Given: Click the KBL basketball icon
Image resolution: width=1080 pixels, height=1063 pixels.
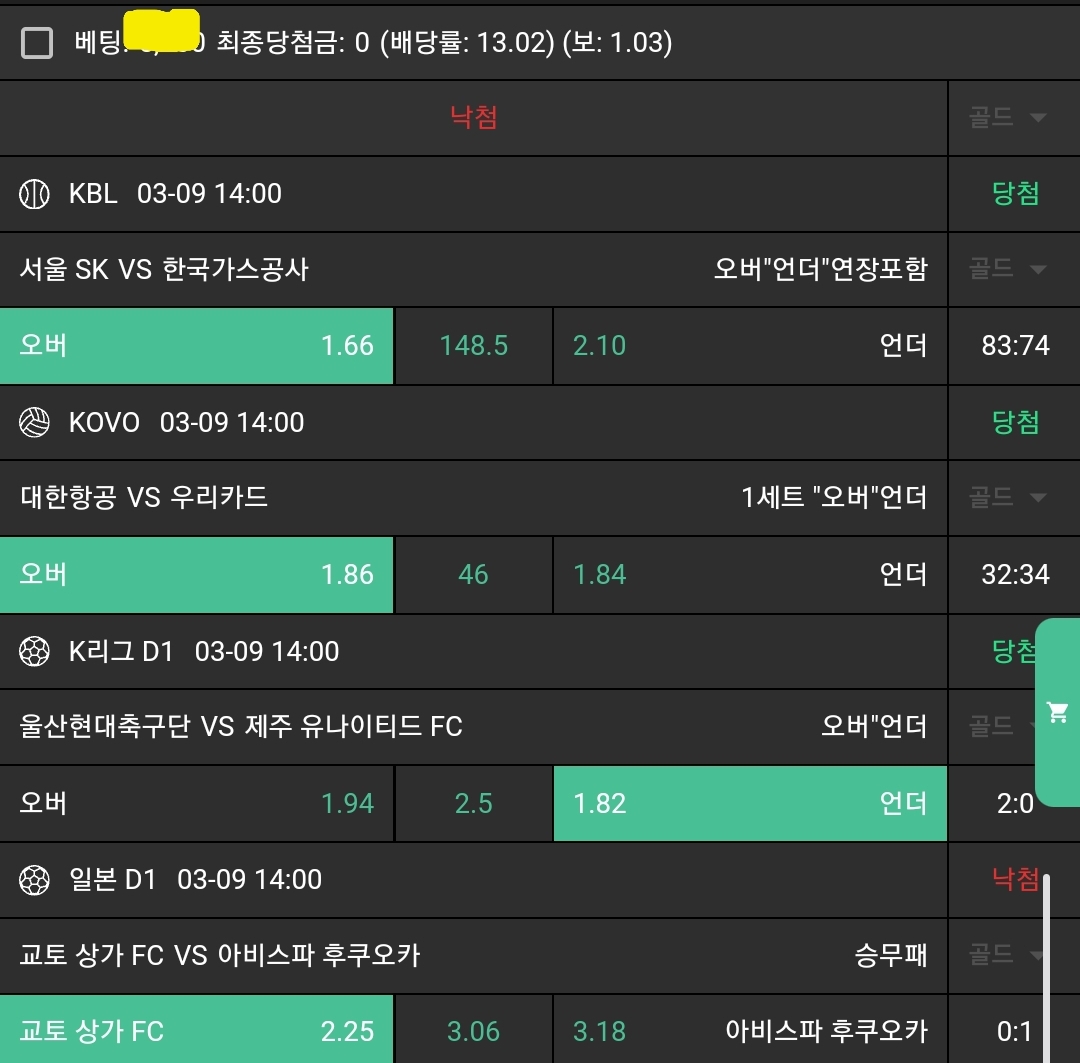Looking at the screenshot, I should 34,194.
